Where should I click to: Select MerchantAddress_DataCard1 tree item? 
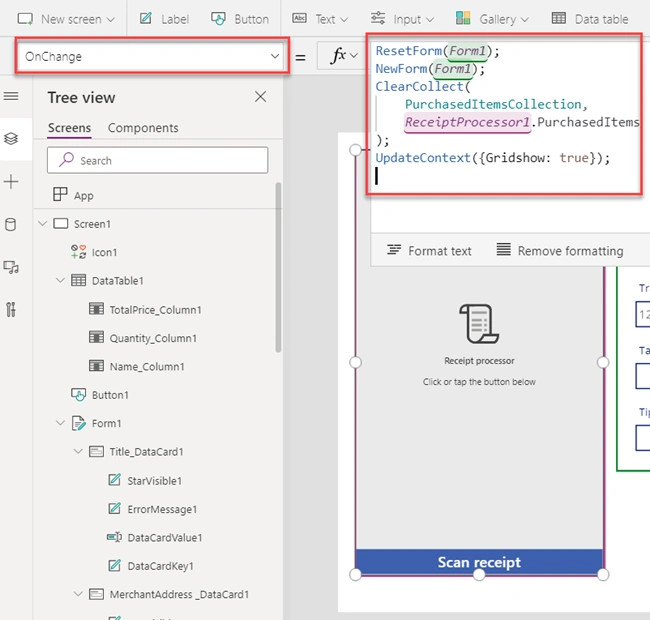tap(179, 594)
